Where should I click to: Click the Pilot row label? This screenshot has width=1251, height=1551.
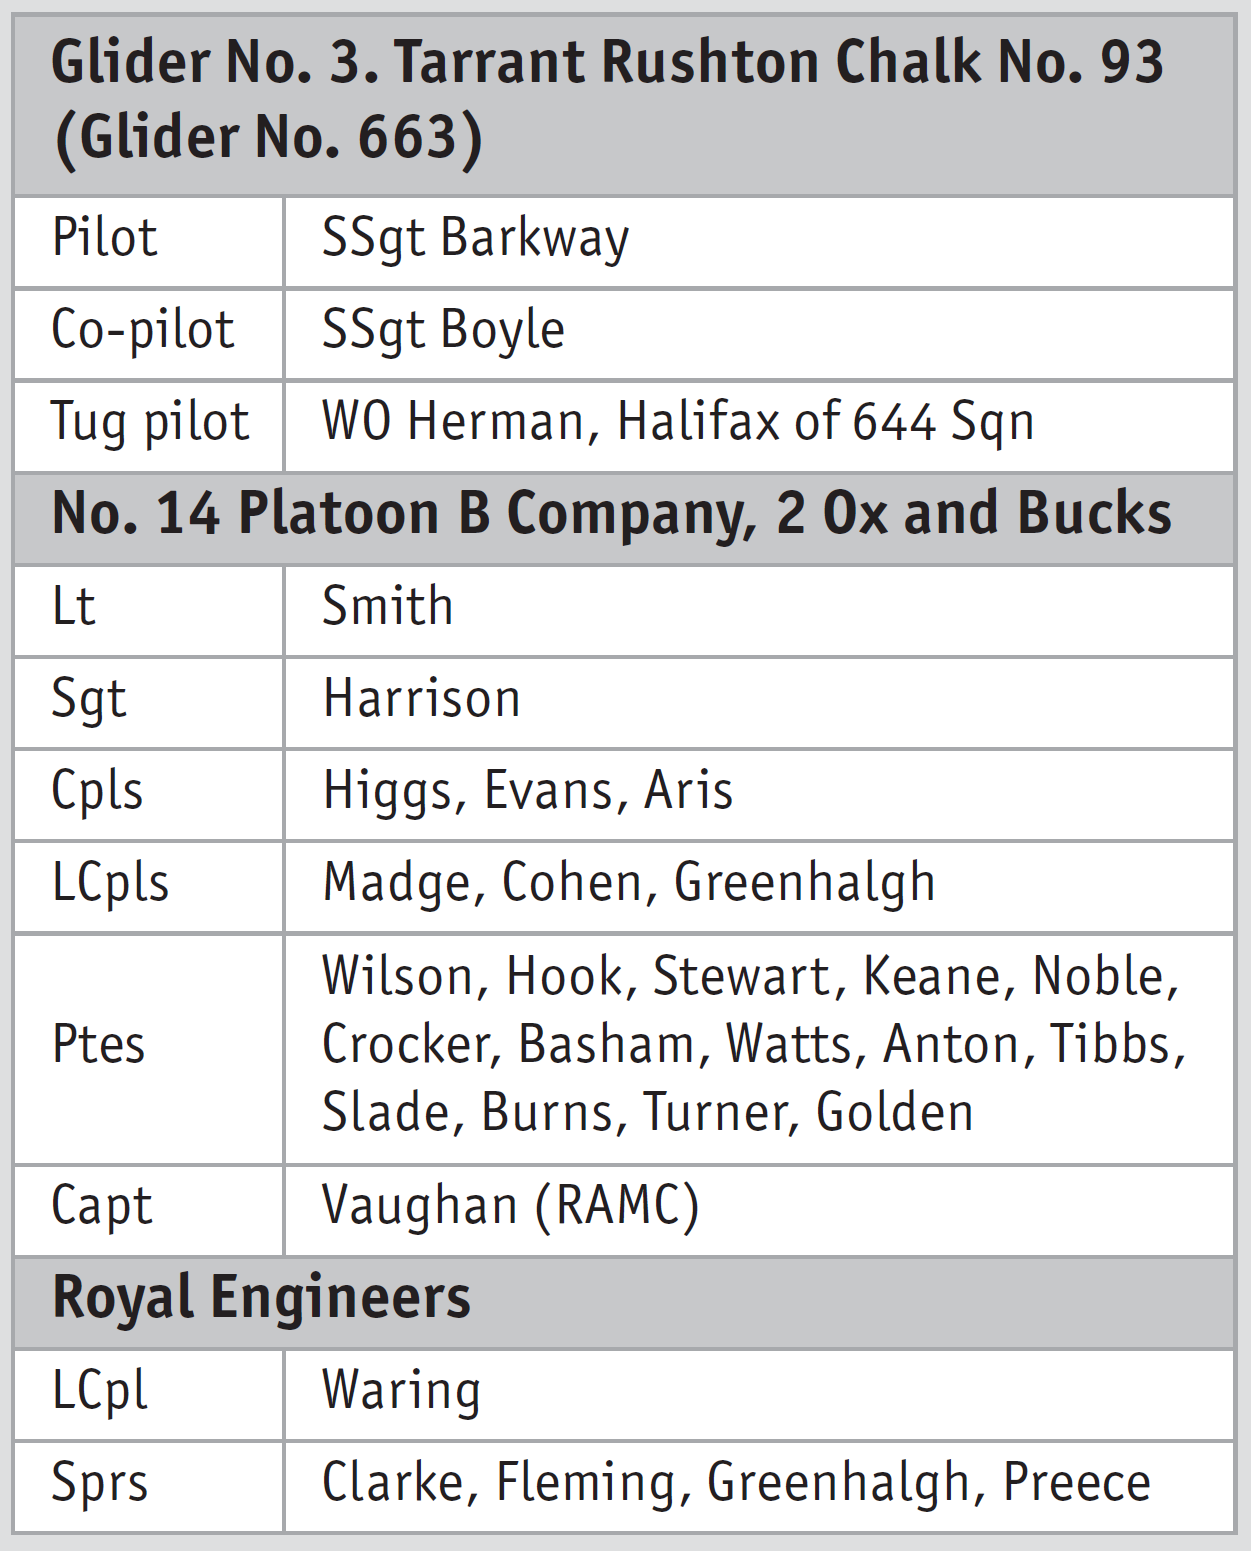[105, 239]
